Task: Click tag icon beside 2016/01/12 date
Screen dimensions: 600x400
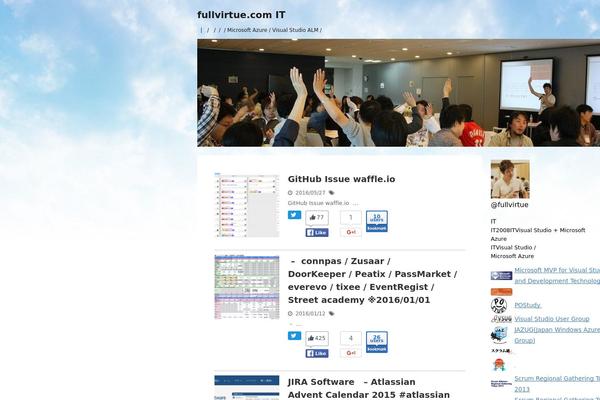Action: point(331,313)
